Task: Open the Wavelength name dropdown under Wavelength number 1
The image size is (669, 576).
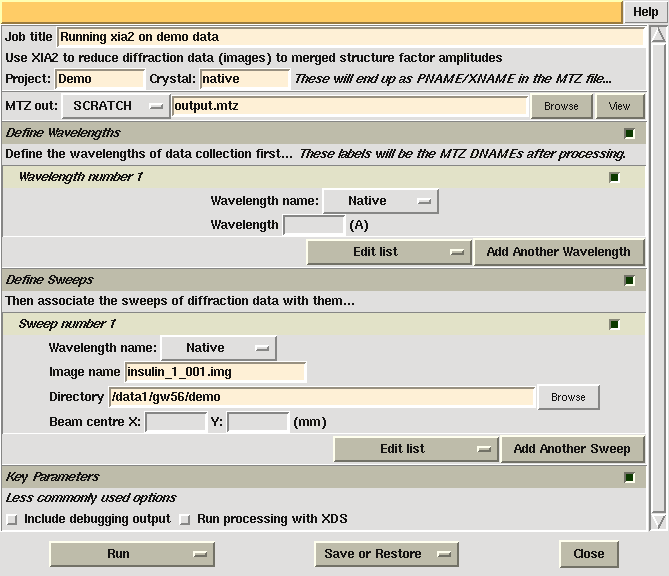Action: pyautogui.click(x=381, y=201)
